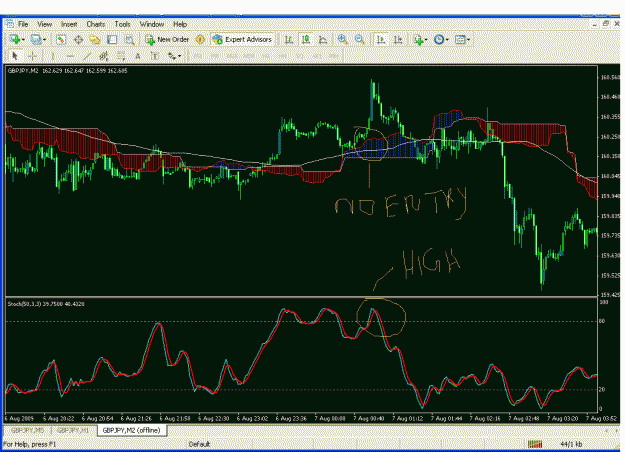The image size is (625, 452).
Task: Expand the Profiles dropdown arrow
Action: tap(44, 39)
